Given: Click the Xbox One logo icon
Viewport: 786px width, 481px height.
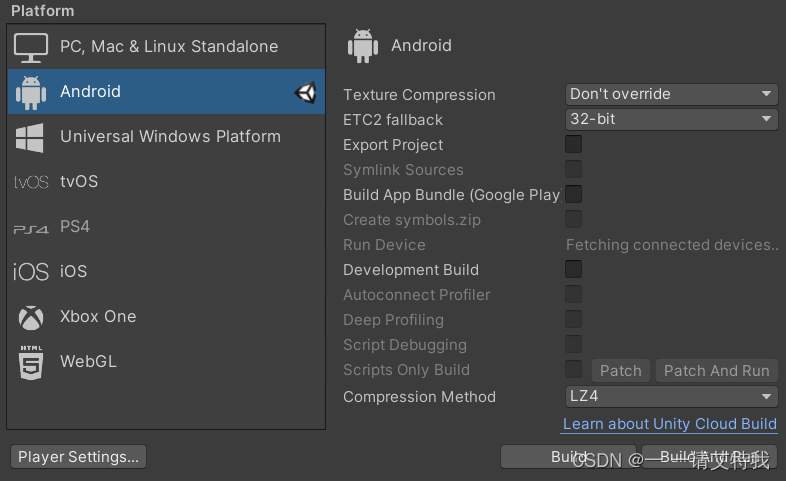Looking at the screenshot, I should pos(31,317).
